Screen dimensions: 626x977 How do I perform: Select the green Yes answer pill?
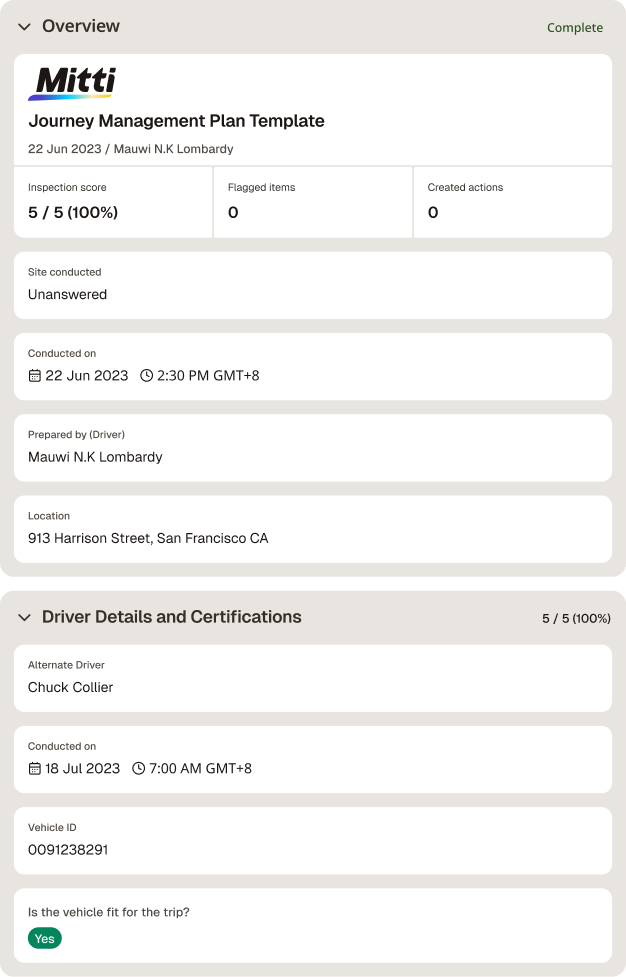coord(45,938)
